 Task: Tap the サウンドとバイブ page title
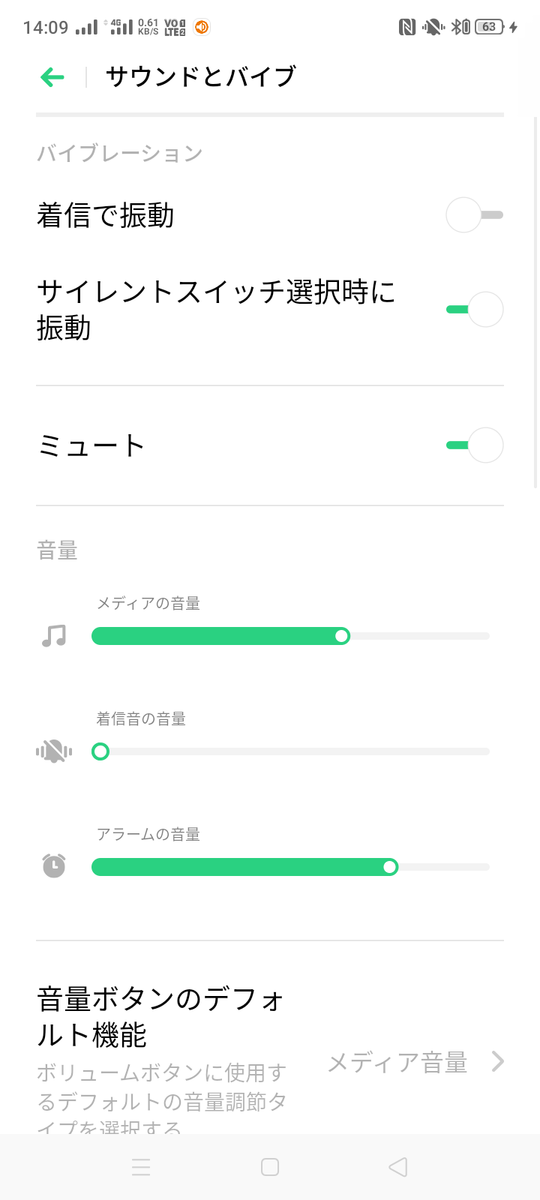(201, 77)
